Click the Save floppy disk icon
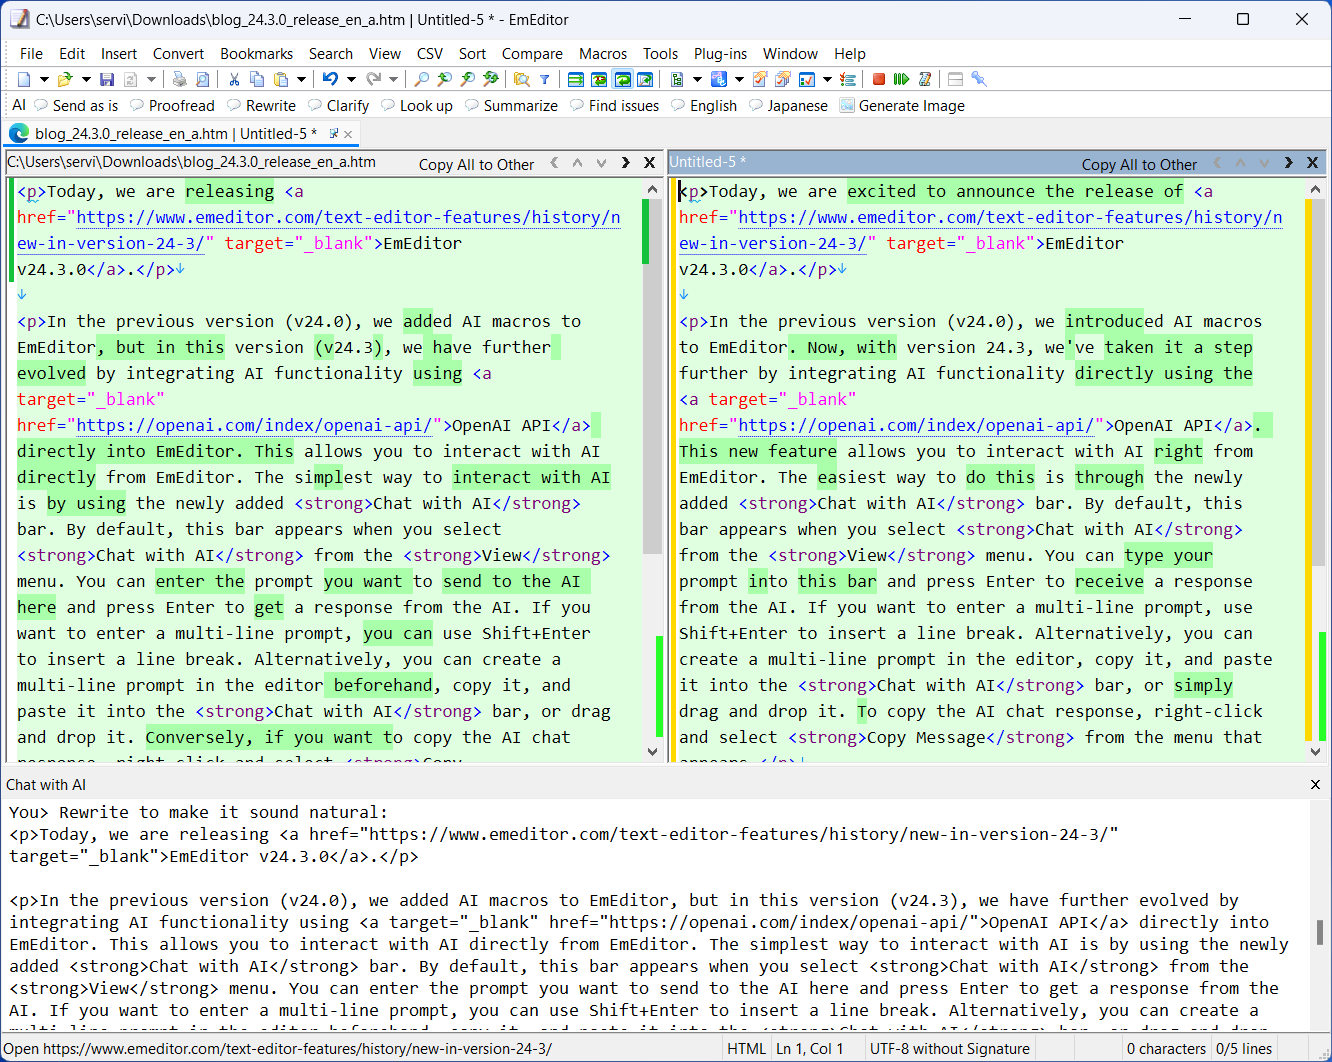1332x1062 pixels. (x=107, y=79)
